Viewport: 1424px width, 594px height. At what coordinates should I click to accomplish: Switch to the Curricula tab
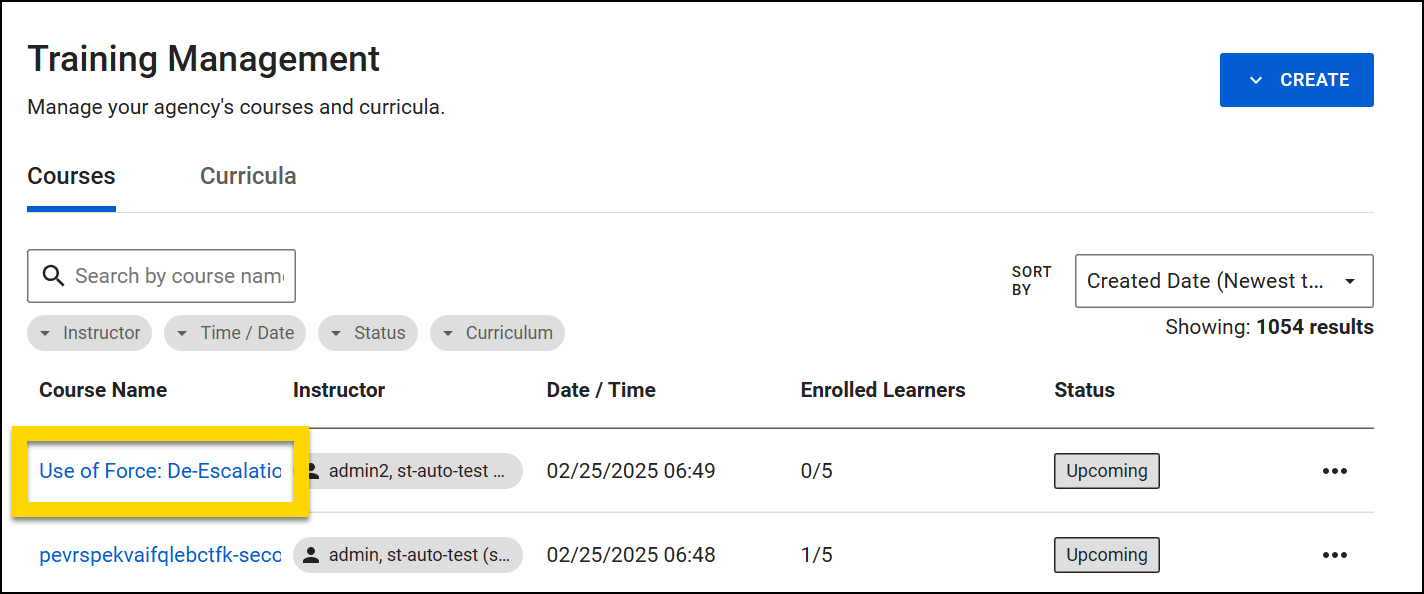[x=248, y=176]
